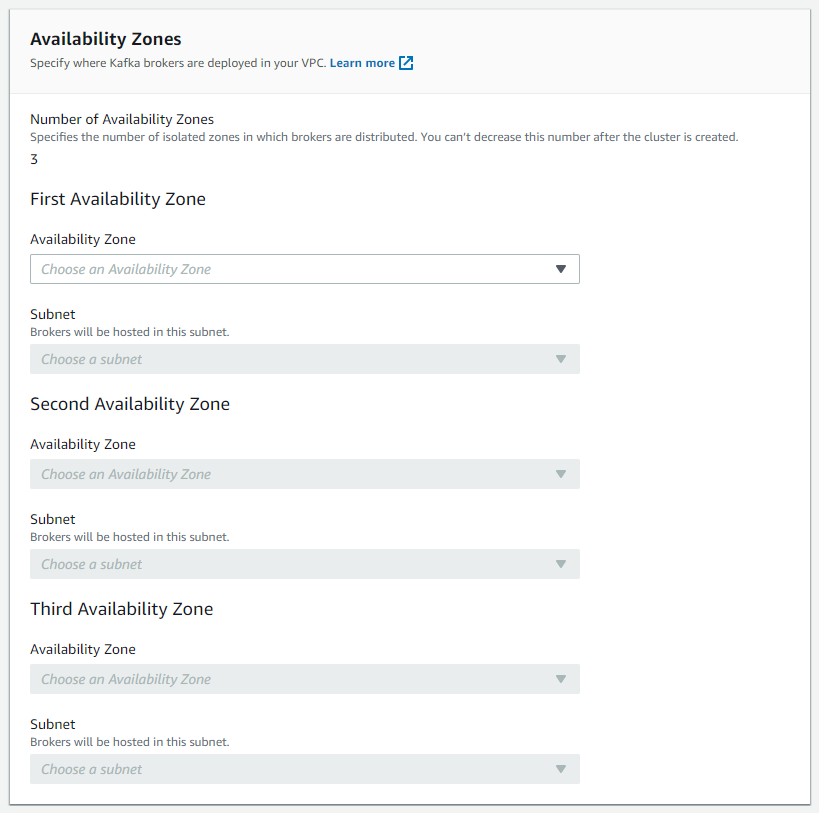Click the Second Availability Zone heading
The height and width of the screenshot is (813, 819).
(130, 404)
